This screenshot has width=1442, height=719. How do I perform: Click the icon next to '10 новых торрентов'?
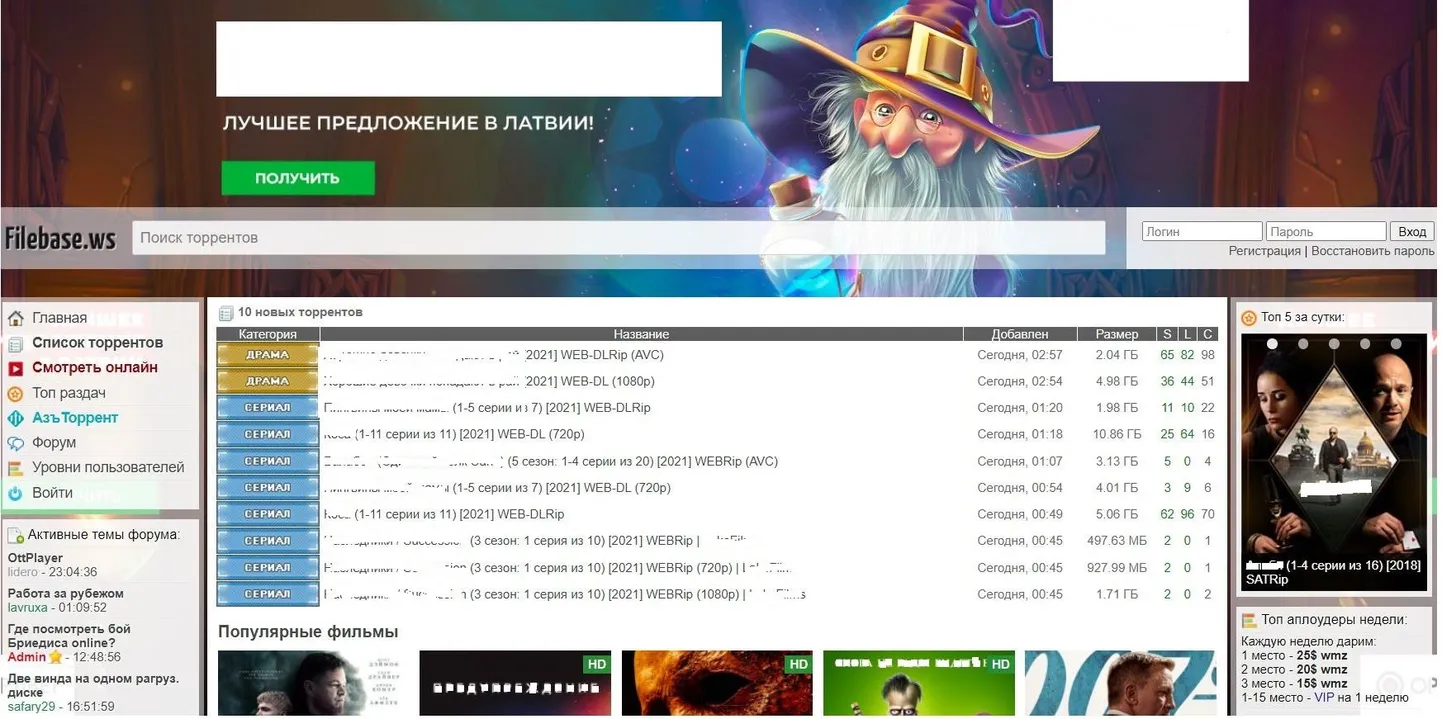[226, 313]
